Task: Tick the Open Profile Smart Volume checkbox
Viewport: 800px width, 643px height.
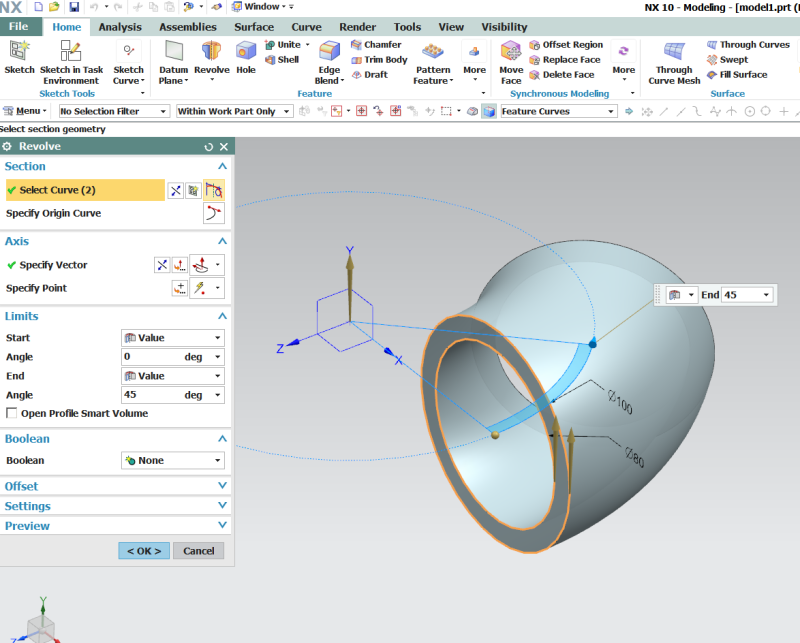Action: 11,413
